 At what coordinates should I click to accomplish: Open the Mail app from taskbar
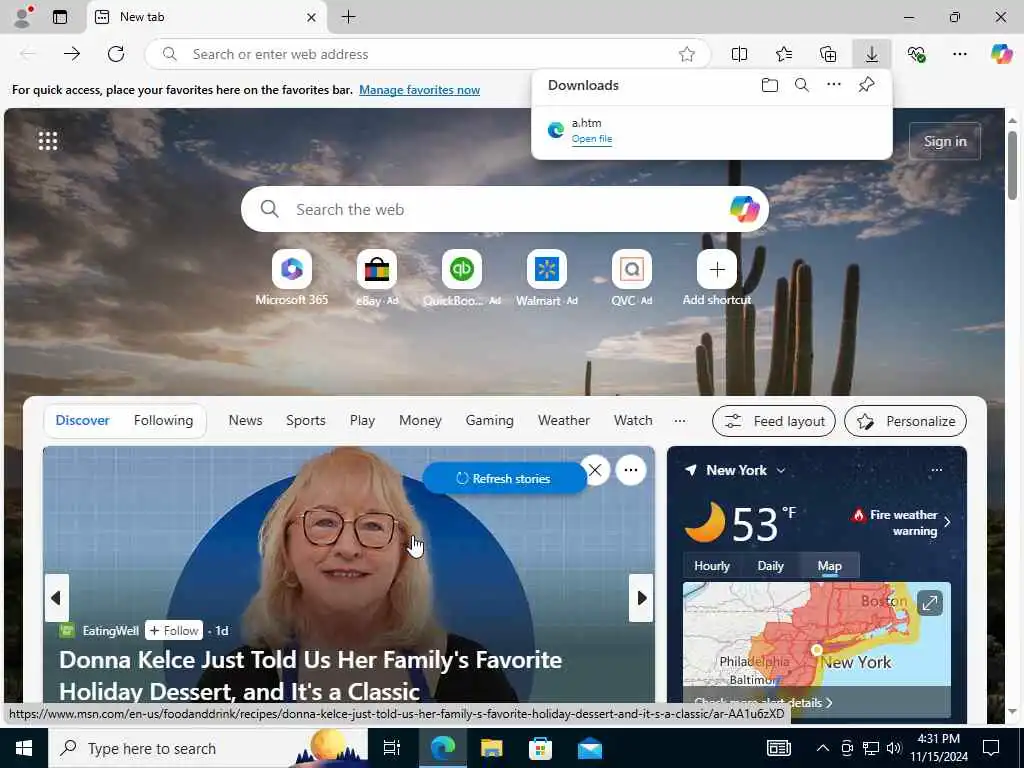[590, 748]
